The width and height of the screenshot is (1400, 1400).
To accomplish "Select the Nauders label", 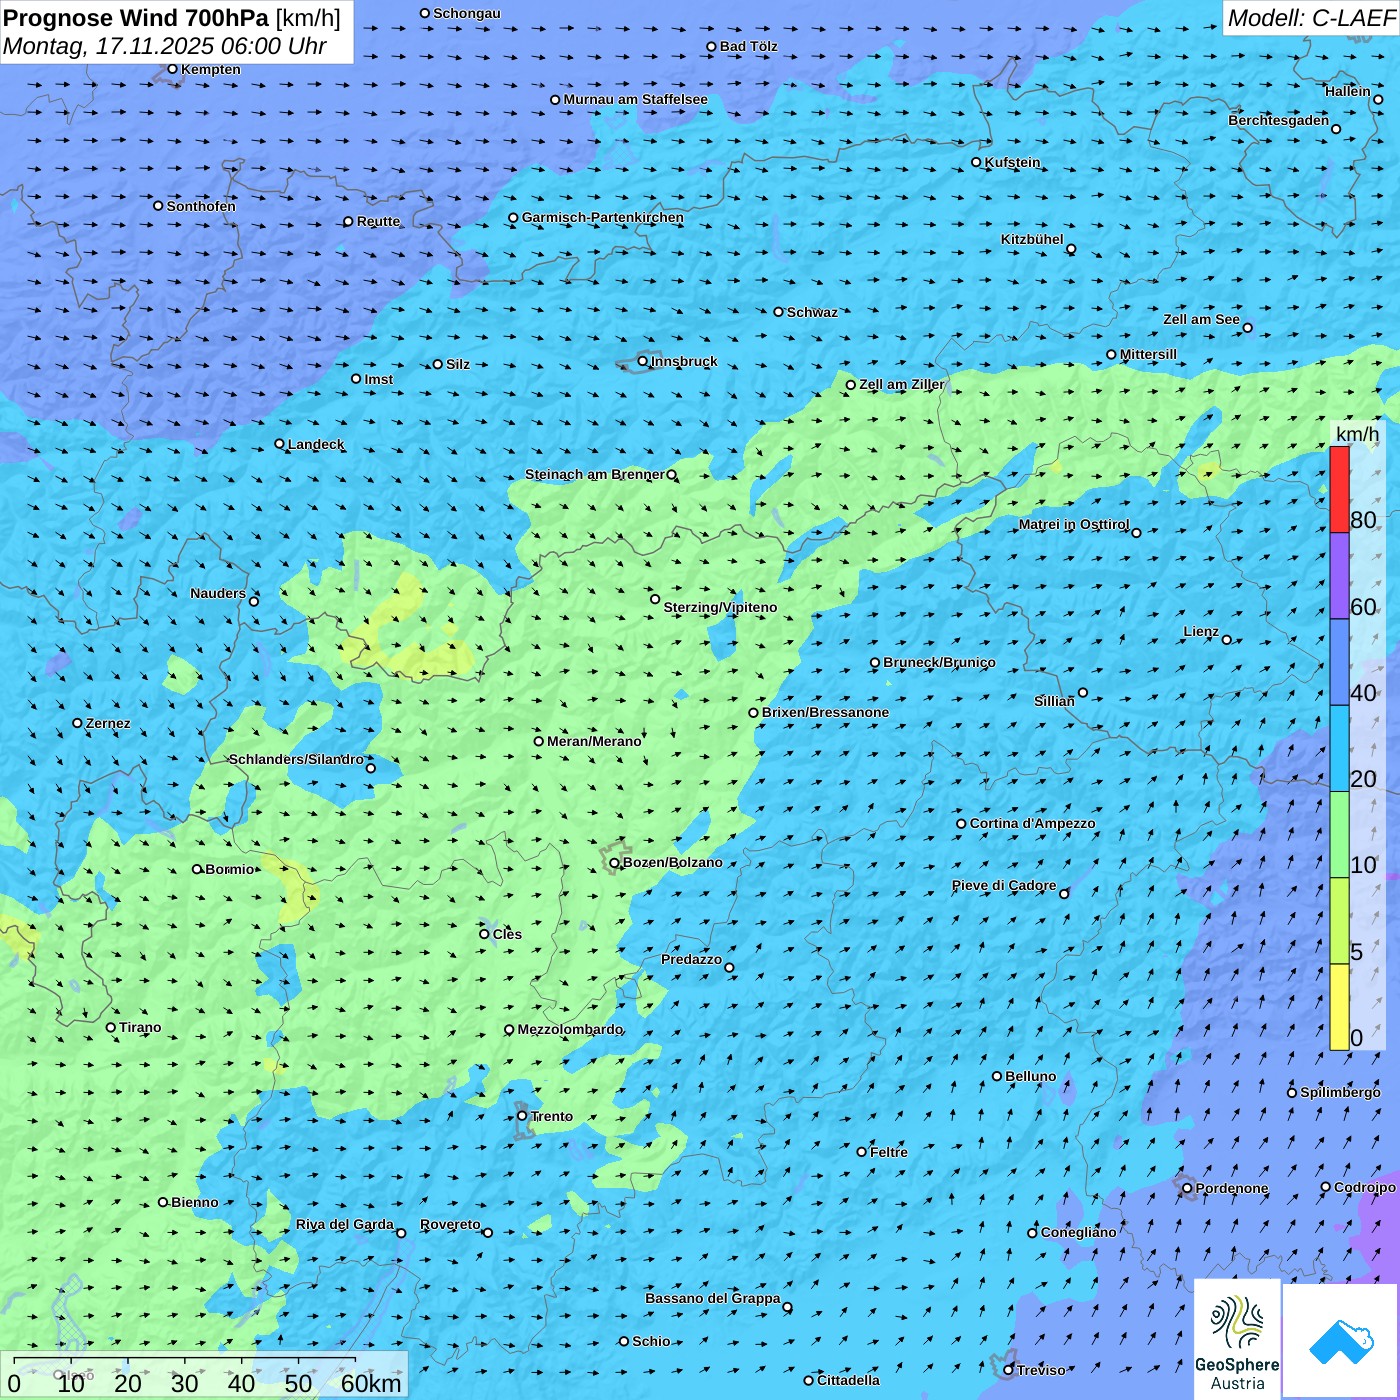I will click(218, 593).
